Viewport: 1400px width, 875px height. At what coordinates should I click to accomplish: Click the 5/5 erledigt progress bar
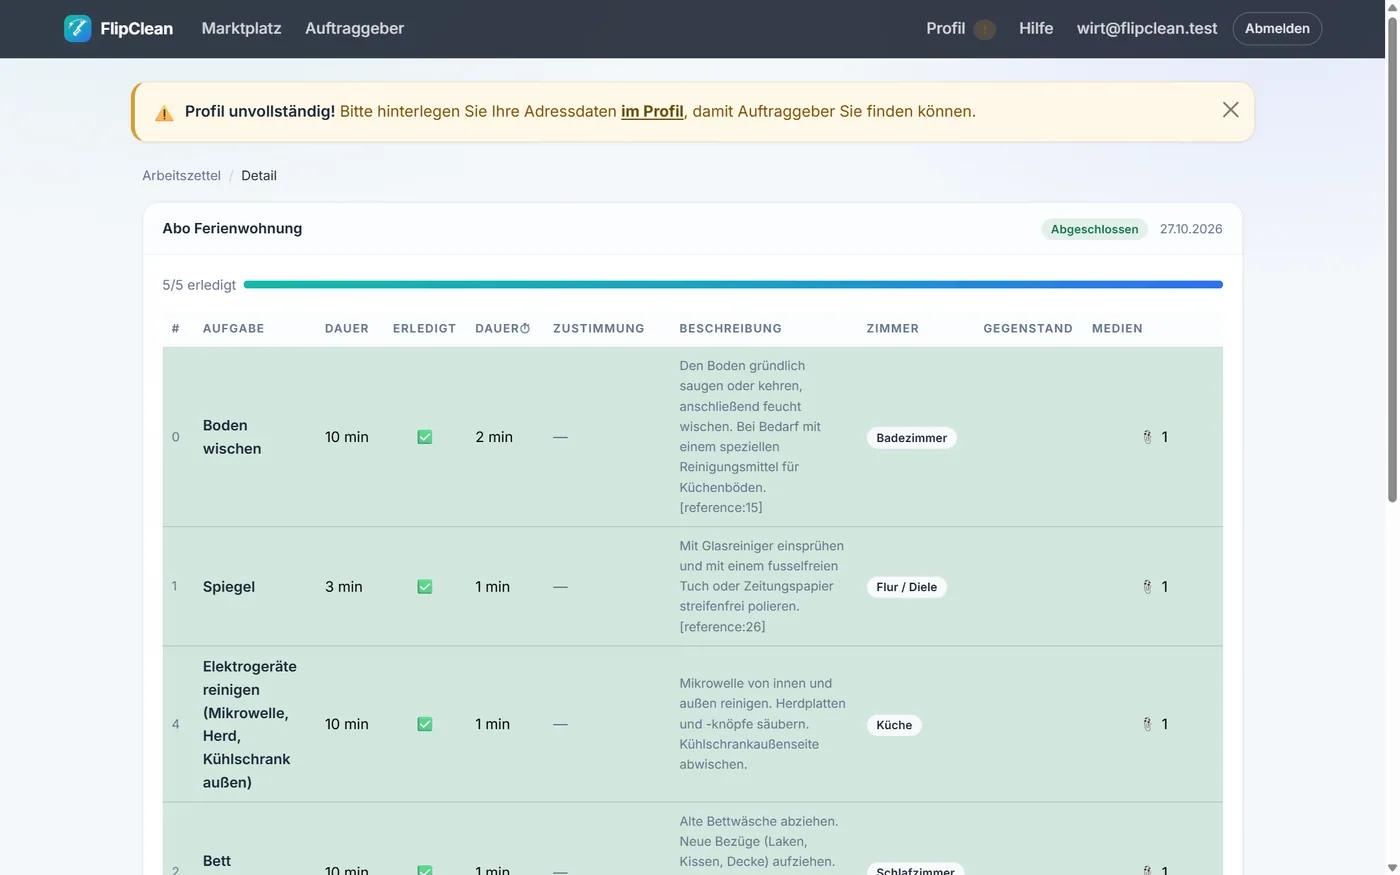click(733, 285)
